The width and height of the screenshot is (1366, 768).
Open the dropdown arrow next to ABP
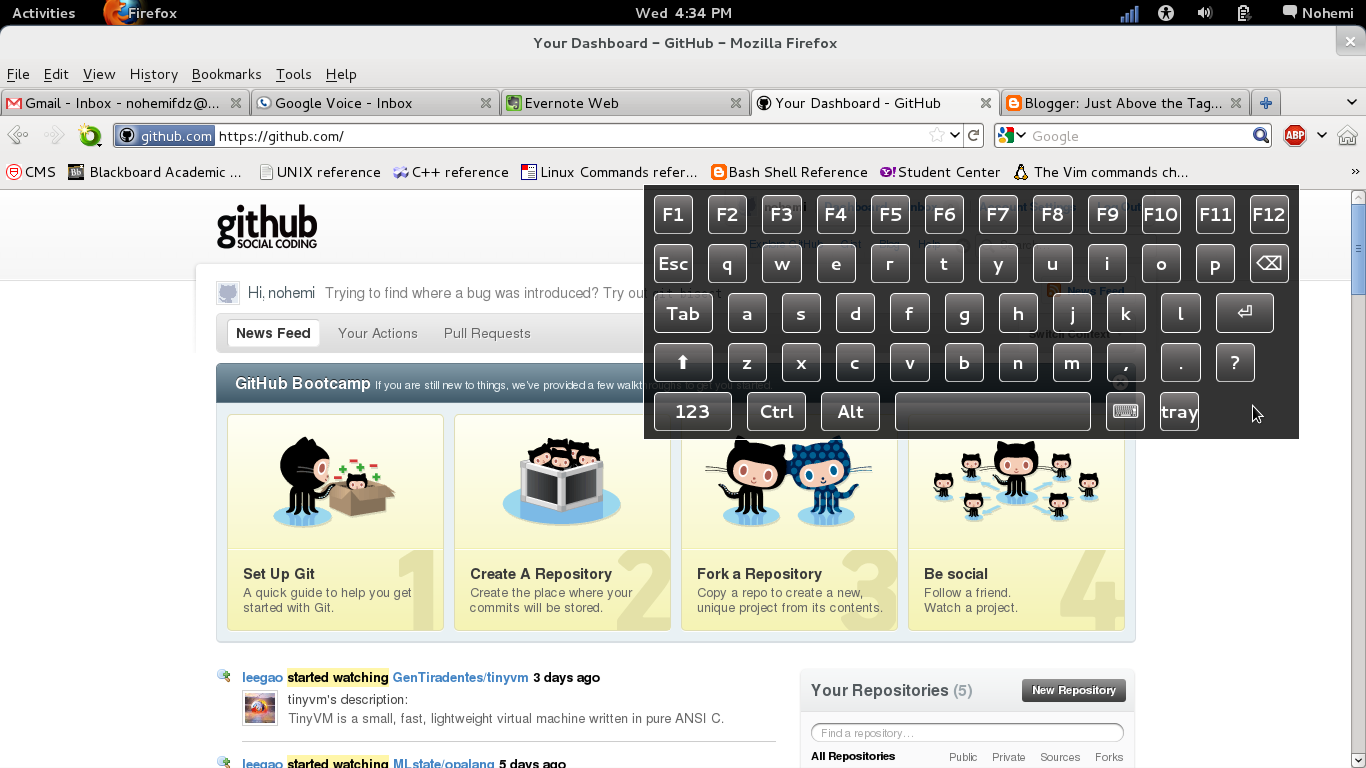(1321, 135)
